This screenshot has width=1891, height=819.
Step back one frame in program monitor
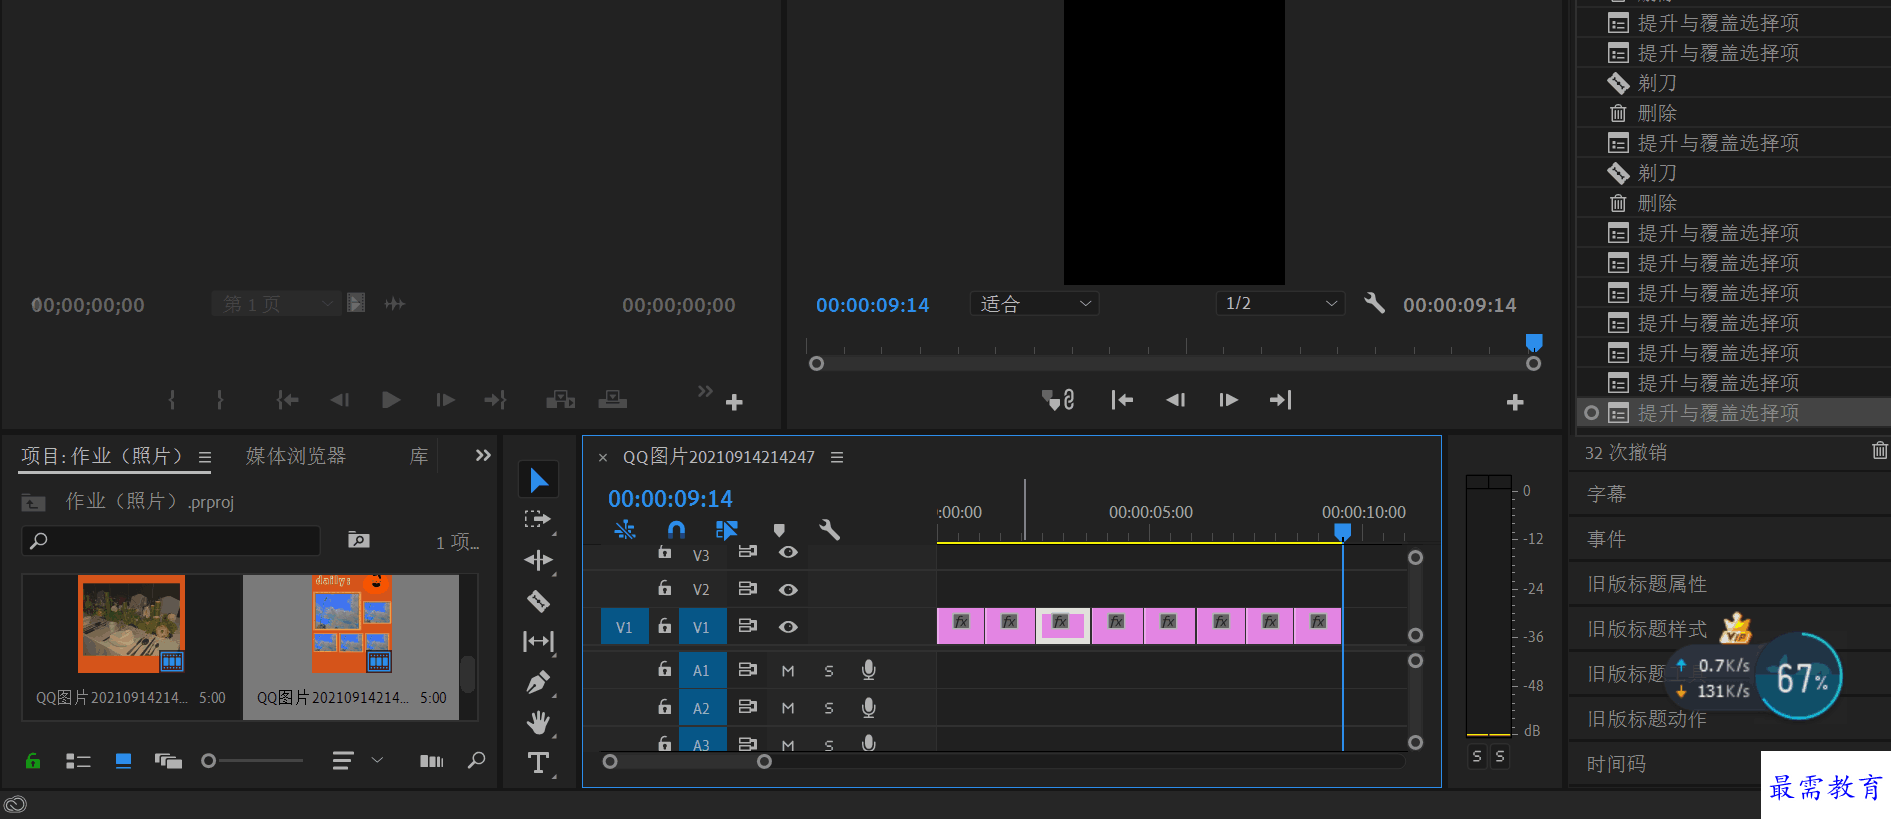[x=1175, y=400]
